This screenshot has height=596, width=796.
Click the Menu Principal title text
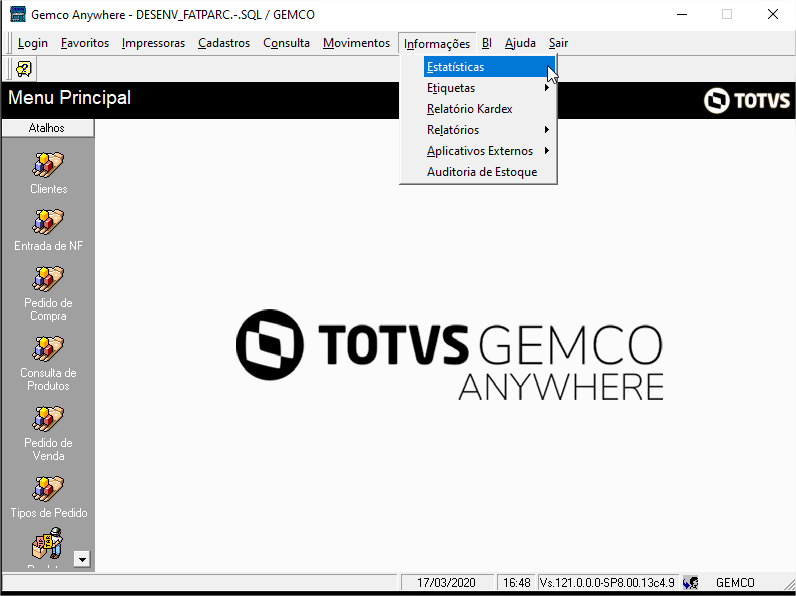(70, 97)
